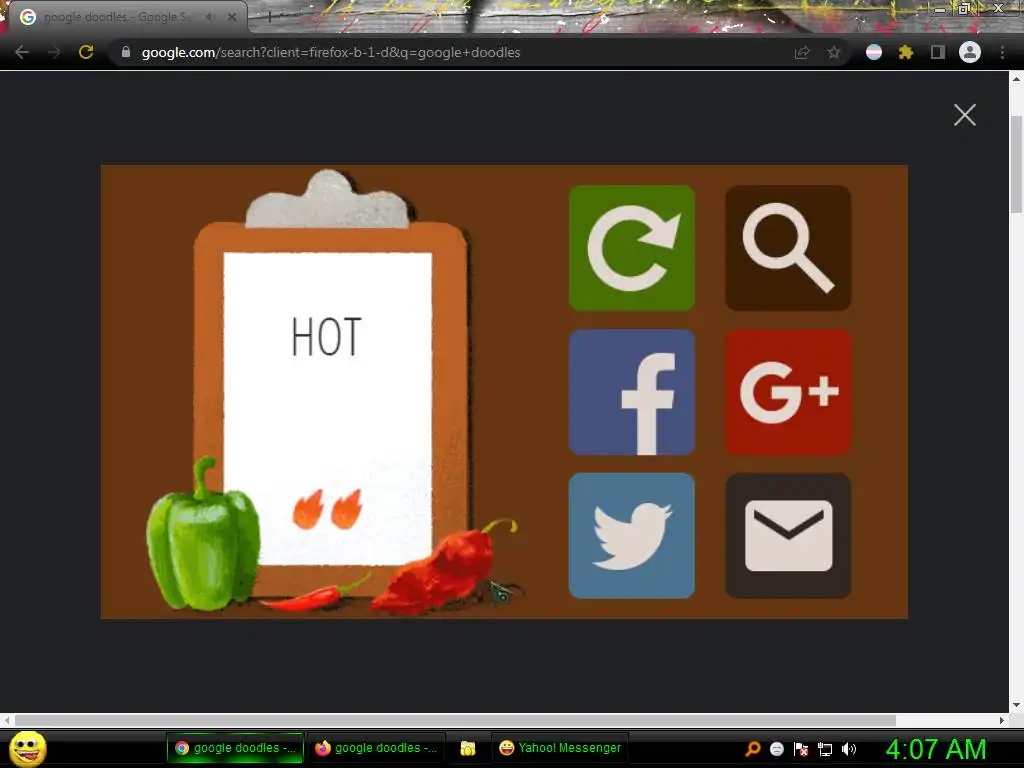Image resolution: width=1024 pixels, height=768 pixels.
Task: Share doodle via email envelope tile
Action: tap(788, 536)
